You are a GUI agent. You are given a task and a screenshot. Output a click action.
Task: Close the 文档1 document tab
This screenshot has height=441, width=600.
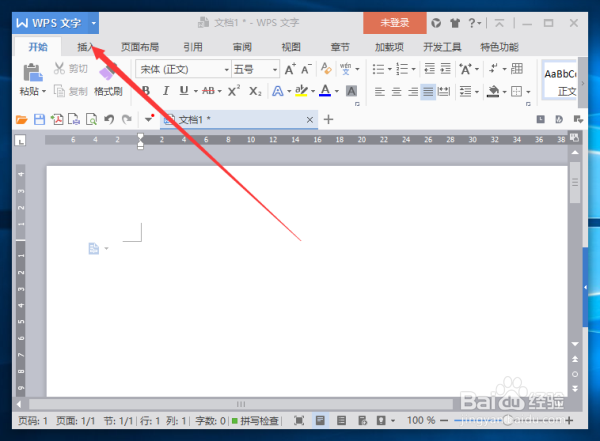click(x=310, y=120)
